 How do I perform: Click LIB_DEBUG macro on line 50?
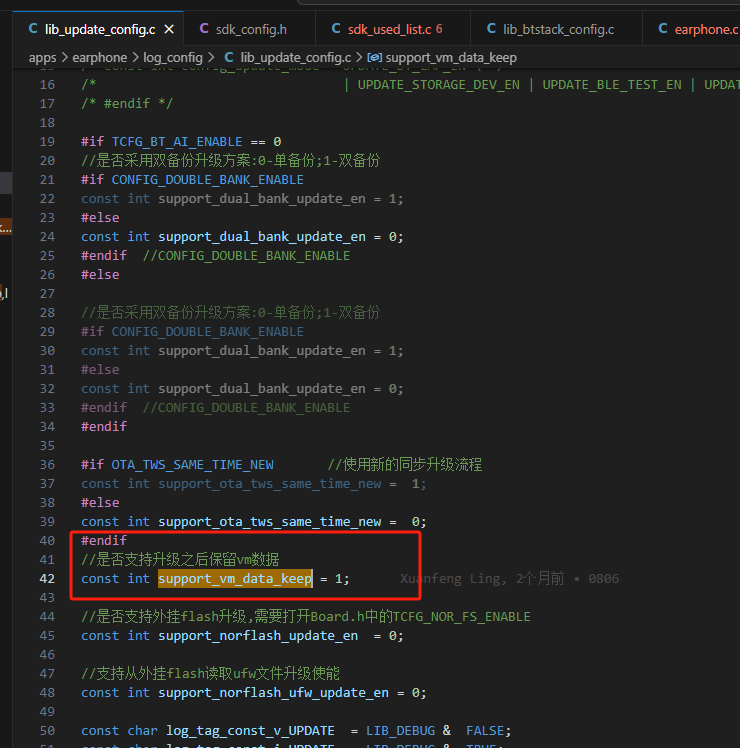tap(400, 731)
